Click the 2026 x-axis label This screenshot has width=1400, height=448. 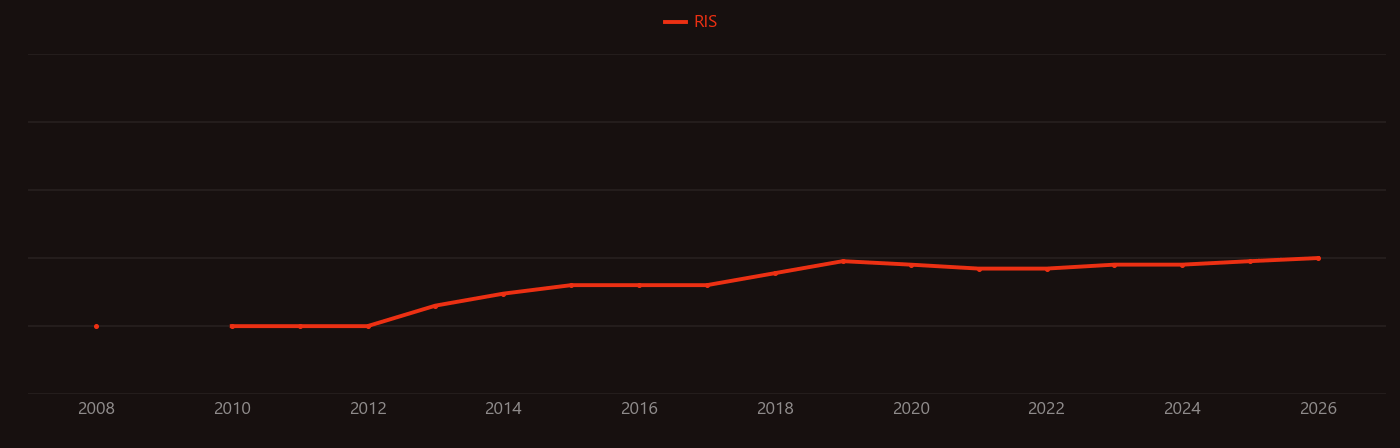point(1318,409)
